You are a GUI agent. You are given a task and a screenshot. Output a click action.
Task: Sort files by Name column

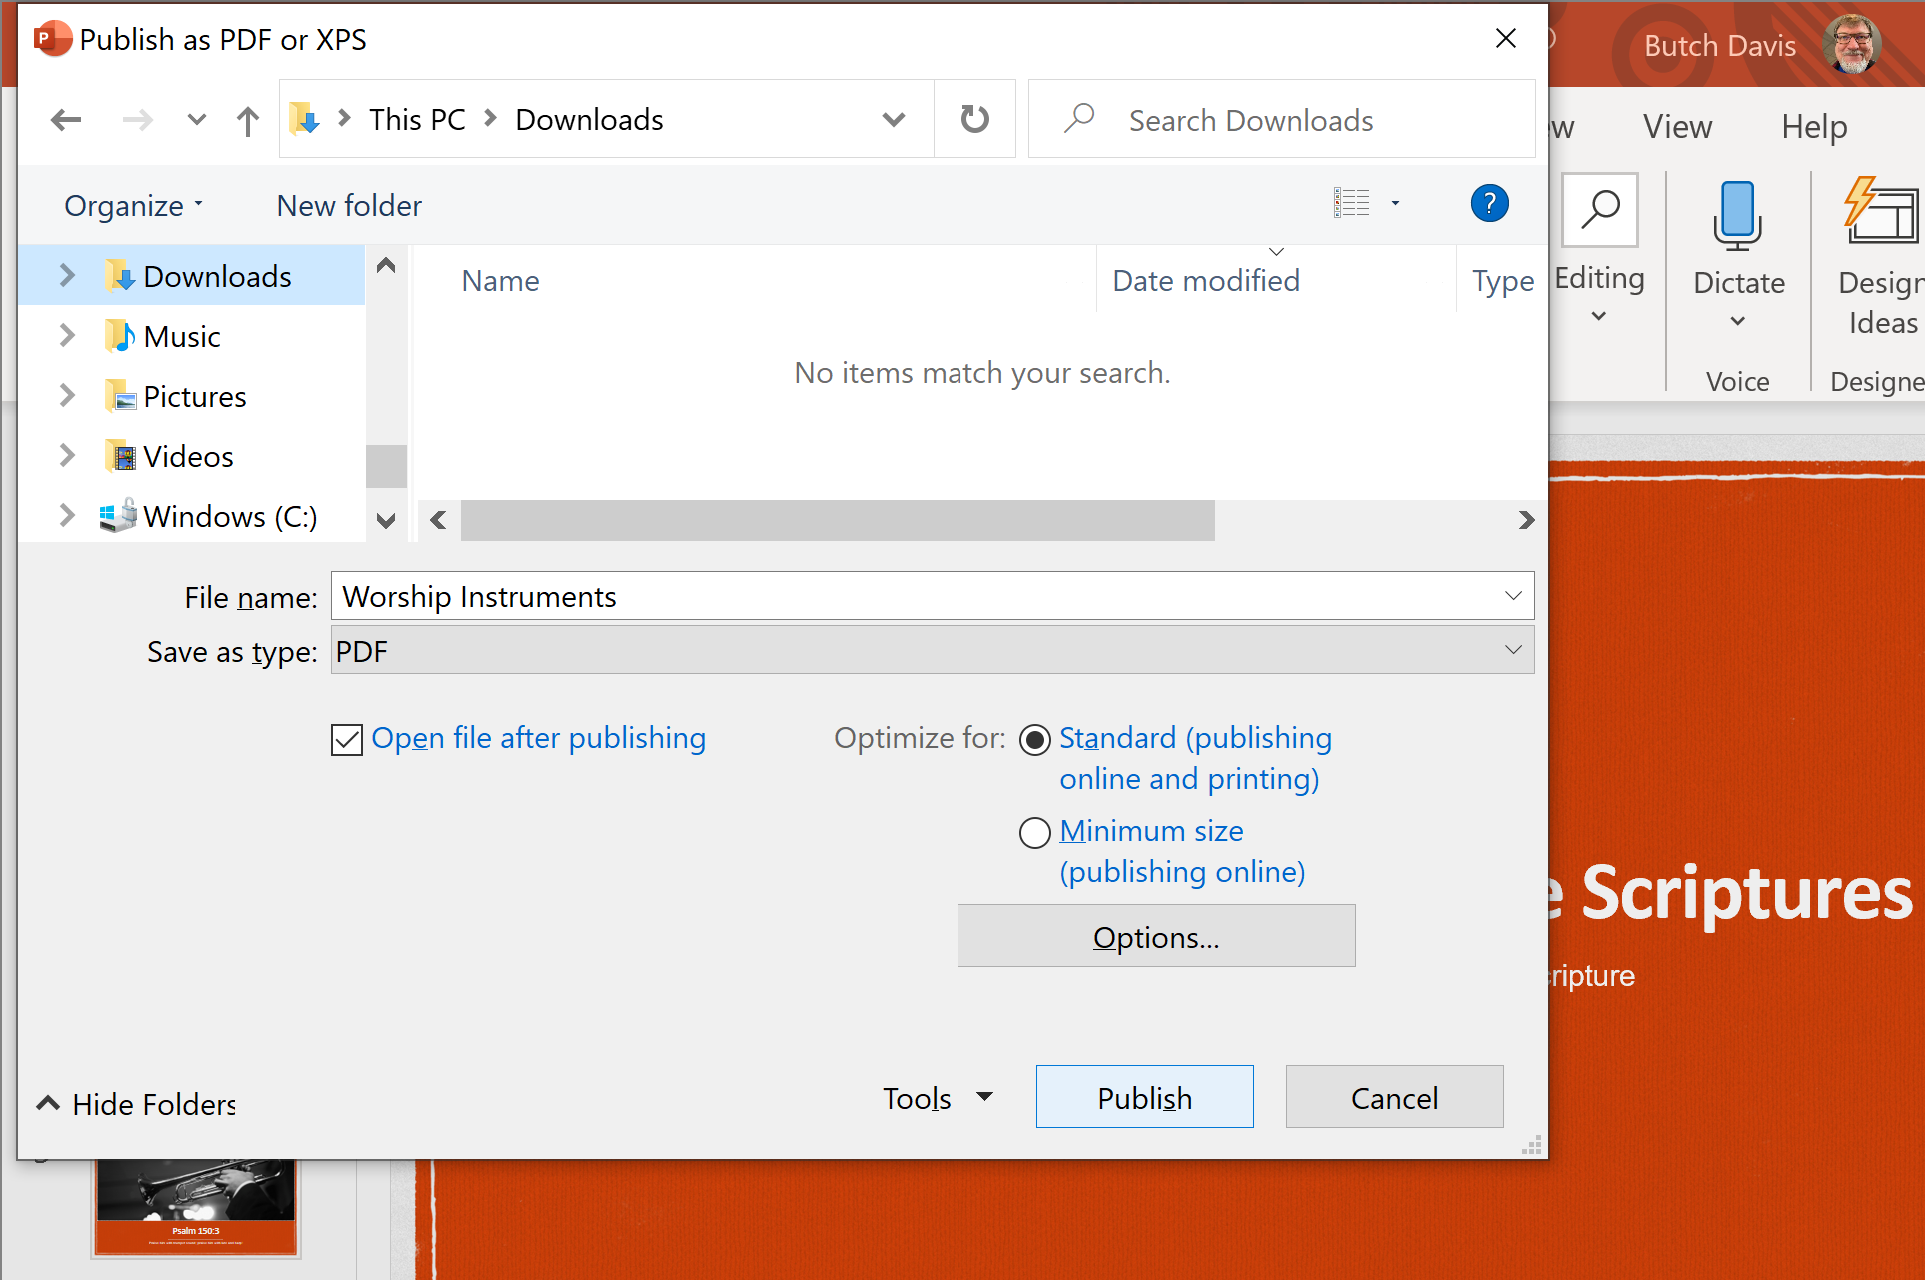[500, 281]
